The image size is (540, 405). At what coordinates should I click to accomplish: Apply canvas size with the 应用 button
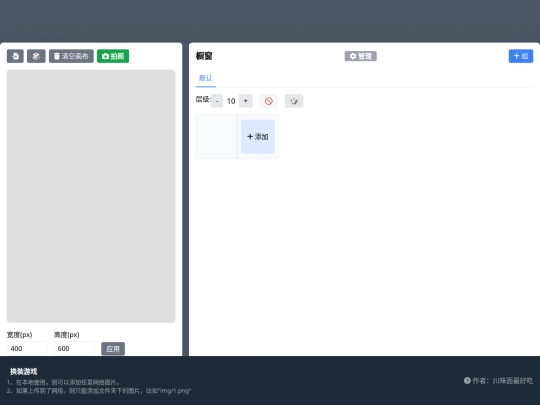tap(113, 349)
